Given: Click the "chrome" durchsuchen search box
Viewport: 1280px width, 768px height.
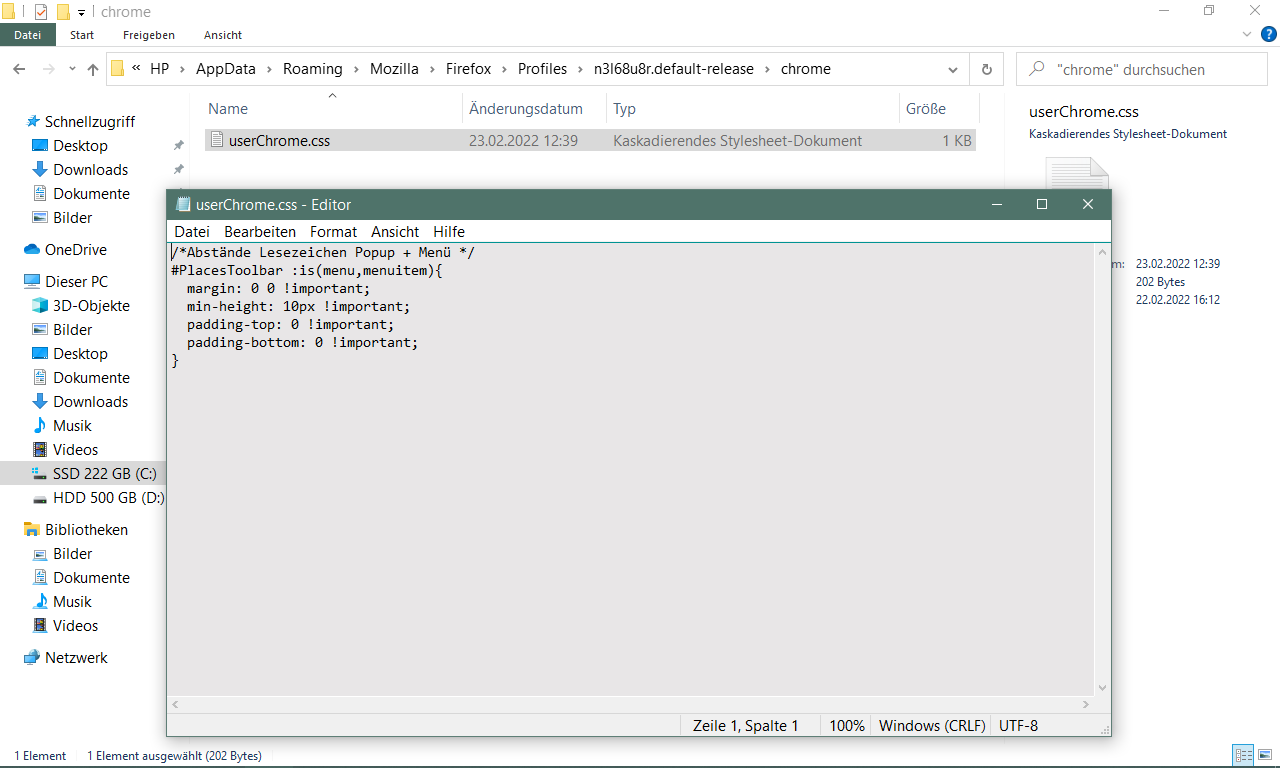Looking at the screenshot, I should pyautogui.click(x=1150, y=69).
